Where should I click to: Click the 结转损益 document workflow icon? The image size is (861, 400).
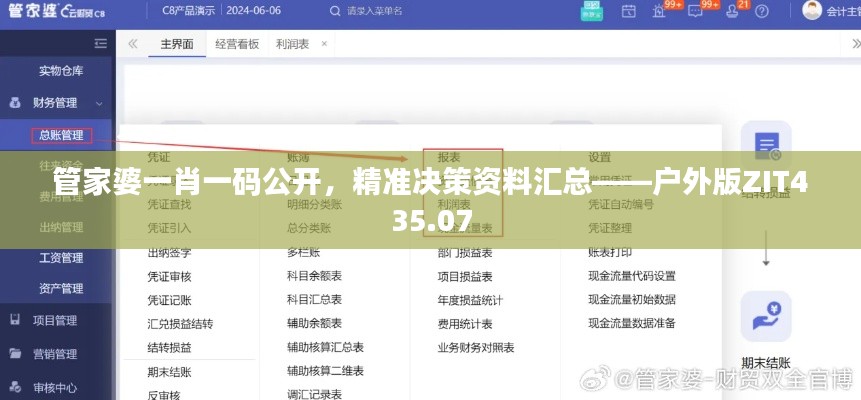[x=766, y=146]
